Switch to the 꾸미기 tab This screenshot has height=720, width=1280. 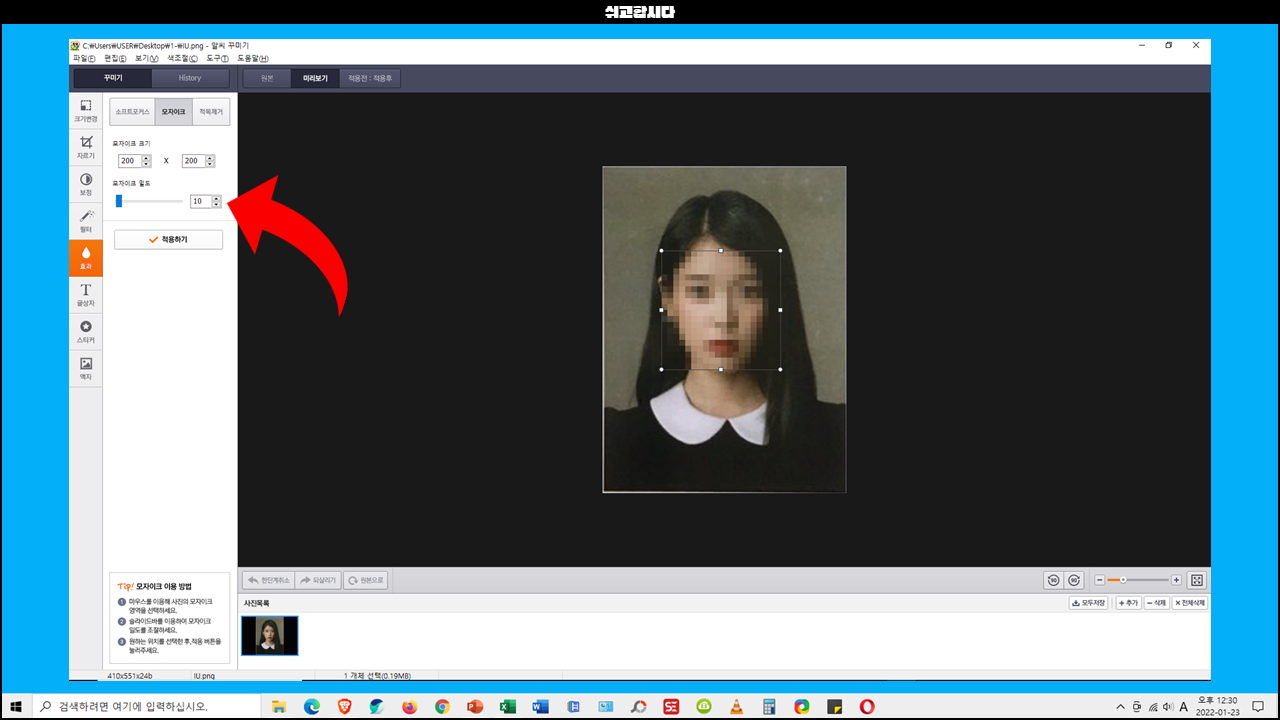113,78
